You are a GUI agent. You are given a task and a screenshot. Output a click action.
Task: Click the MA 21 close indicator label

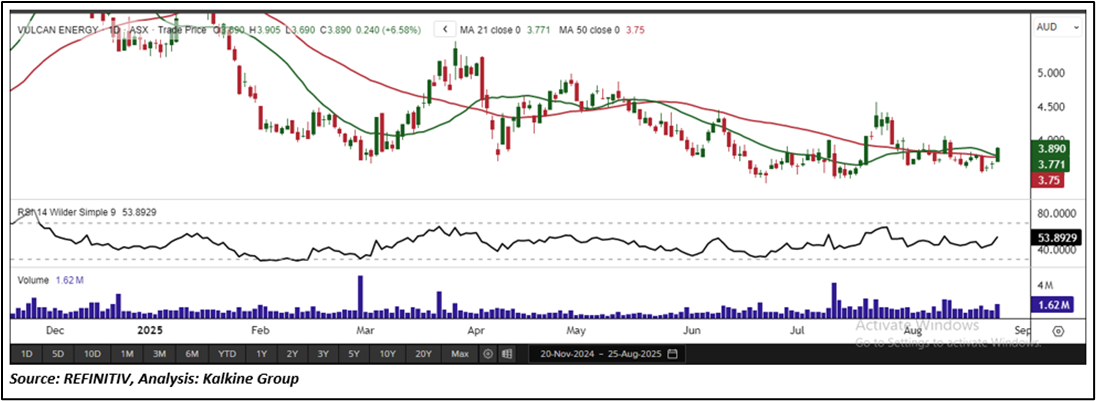tap(490, 30)
